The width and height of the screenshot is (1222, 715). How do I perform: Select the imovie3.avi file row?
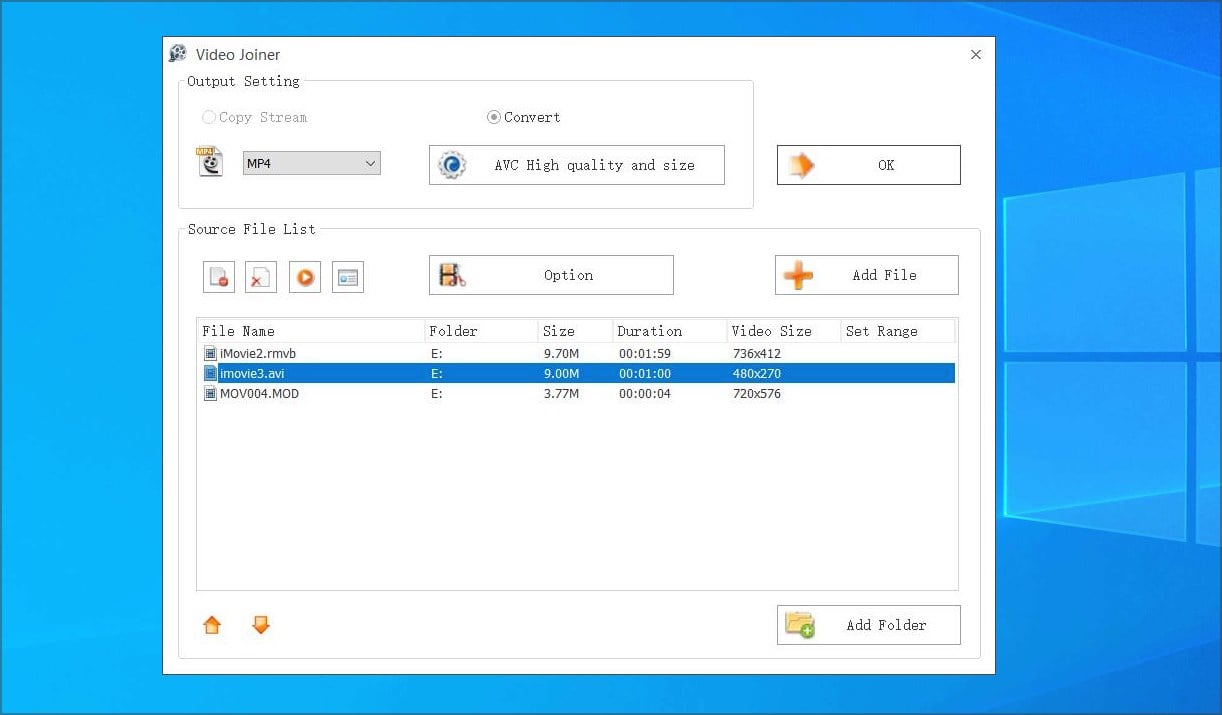tap(576, 373)
